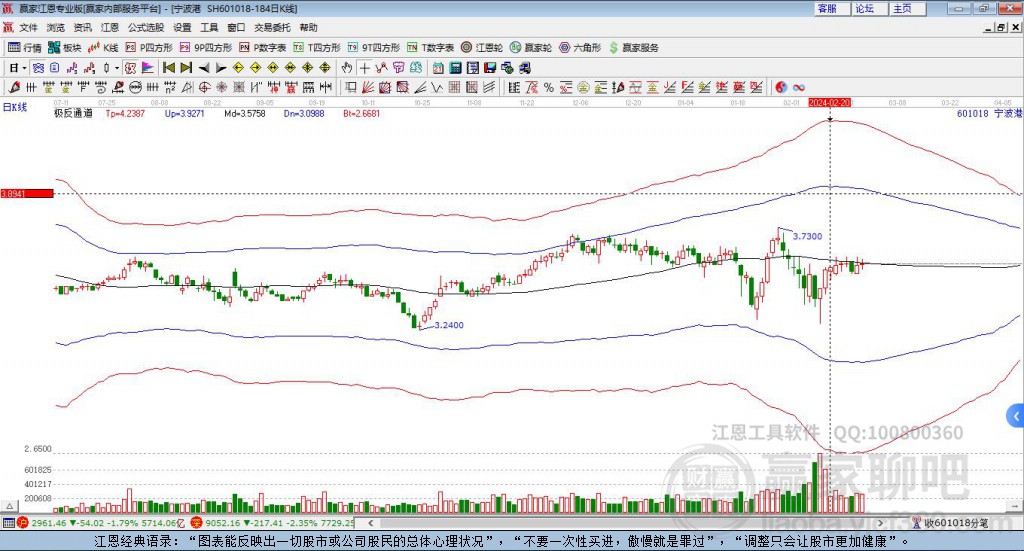This screenshot has width=1024, height=551.
Task: Open the 文件 menu
Action: [28, 27]
